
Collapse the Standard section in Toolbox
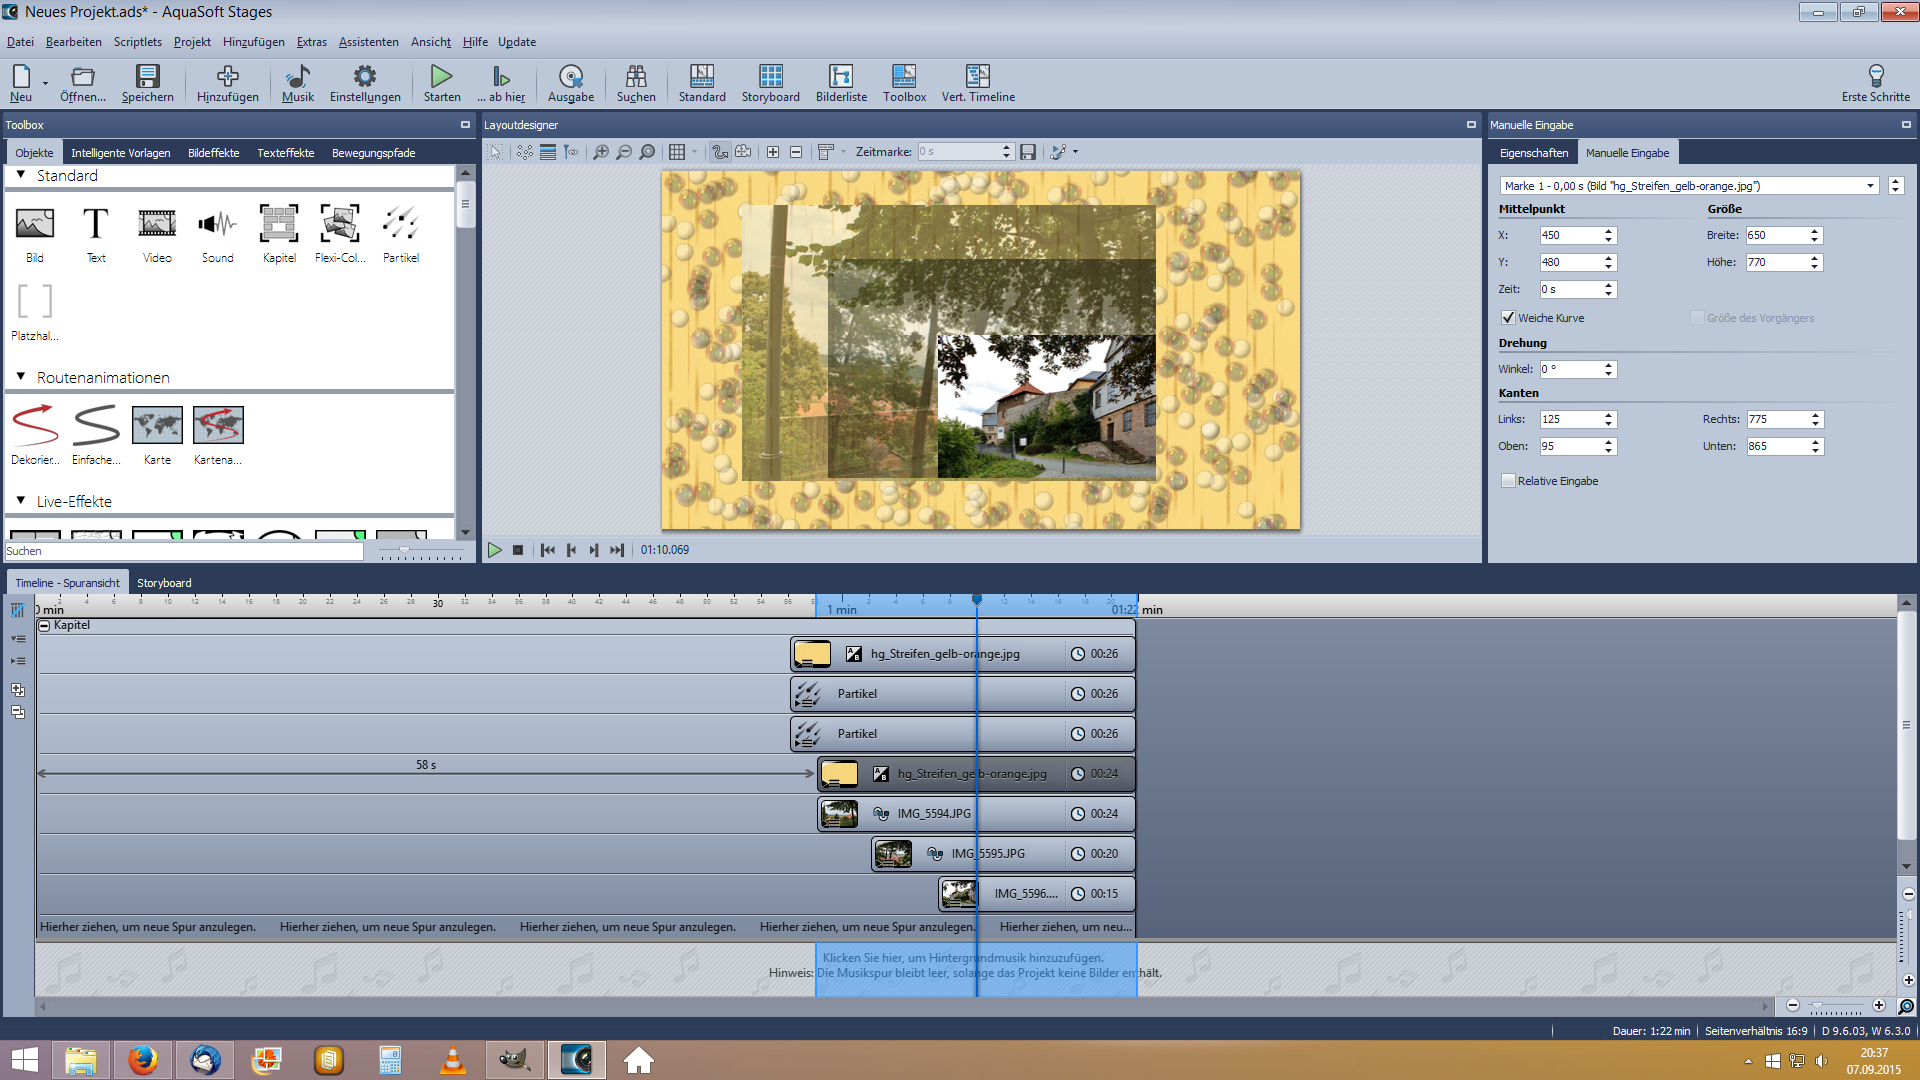[21, 175]
